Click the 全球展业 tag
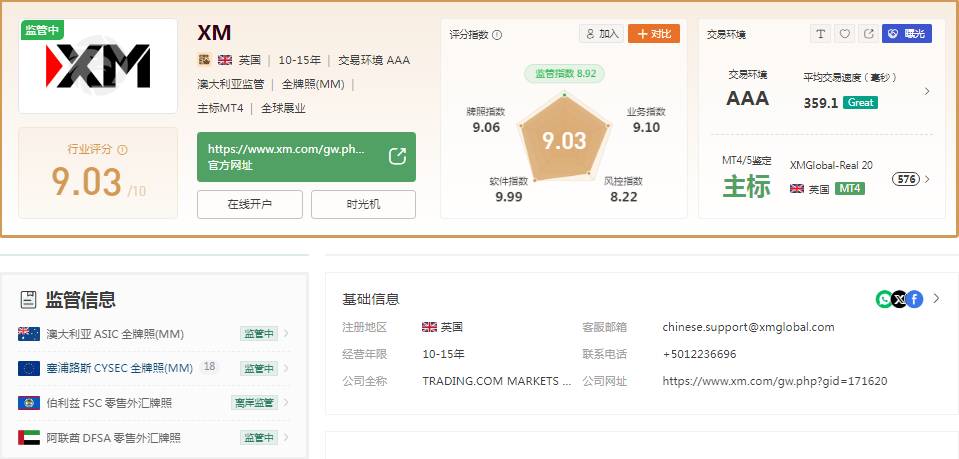 [283, 108]
